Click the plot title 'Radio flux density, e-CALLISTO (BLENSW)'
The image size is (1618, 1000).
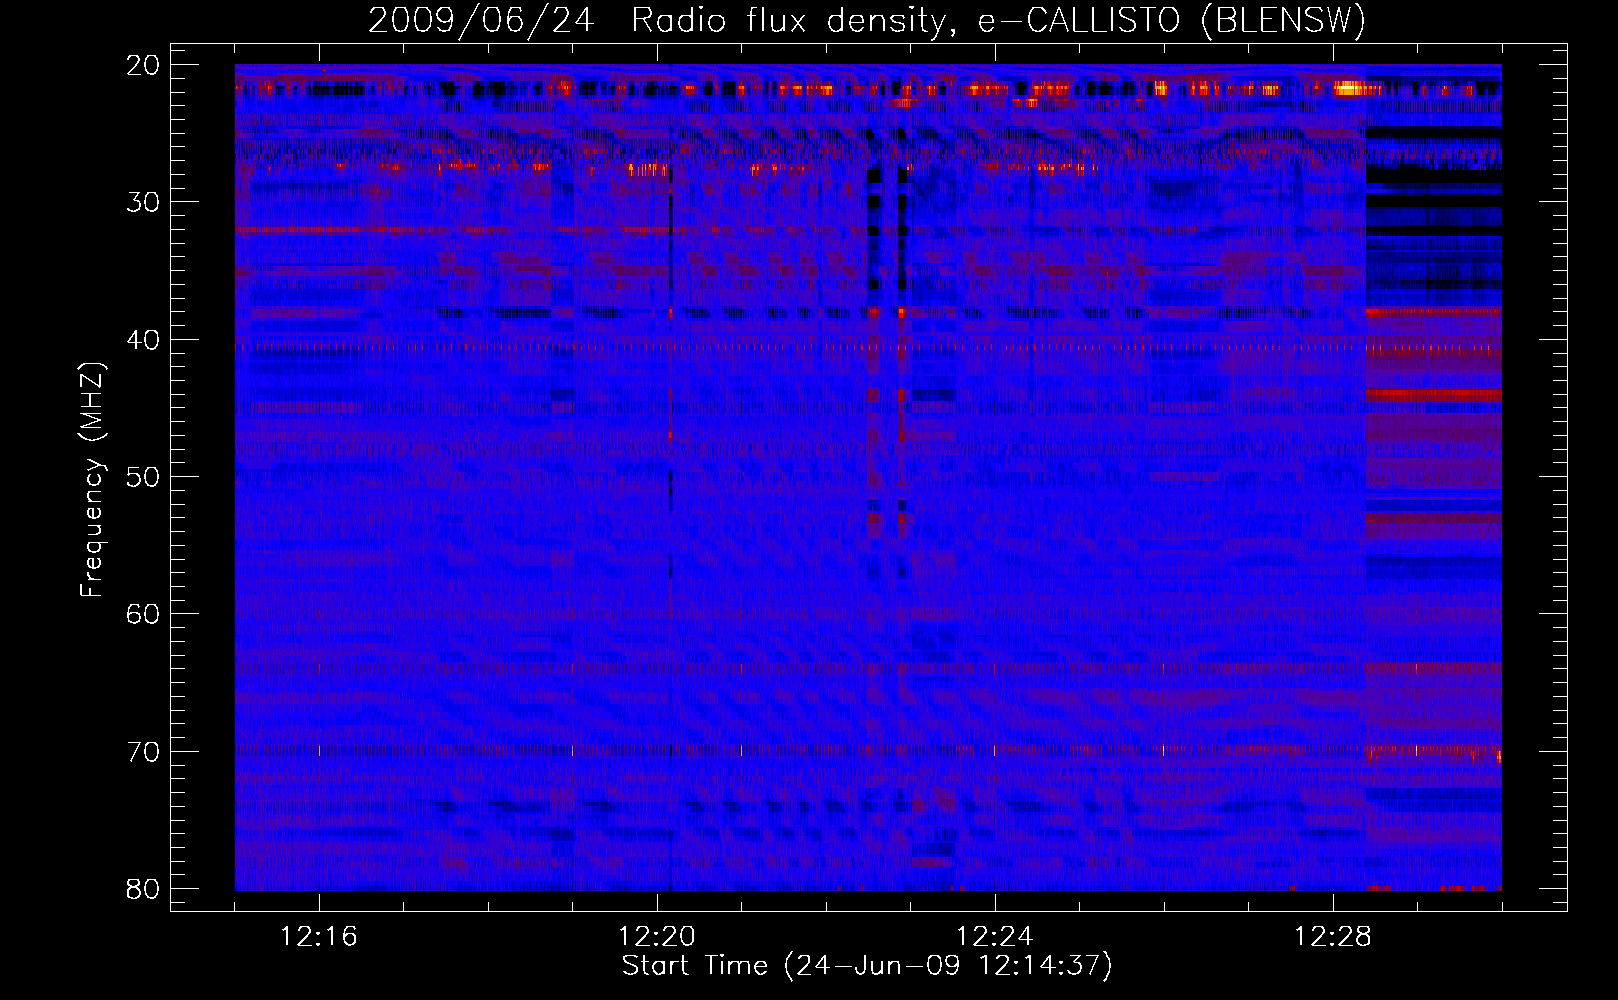click(x=999, y=21)
